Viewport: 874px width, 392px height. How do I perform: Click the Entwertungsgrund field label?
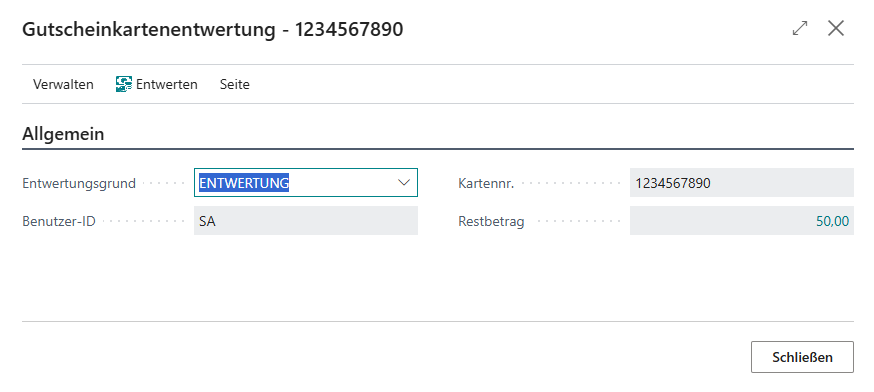79,183
